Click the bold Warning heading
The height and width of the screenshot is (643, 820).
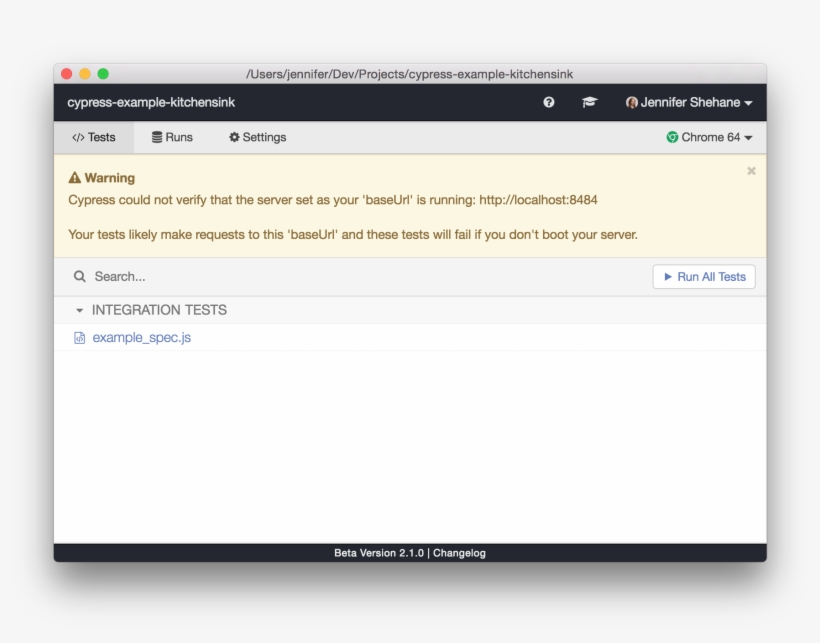110,178
